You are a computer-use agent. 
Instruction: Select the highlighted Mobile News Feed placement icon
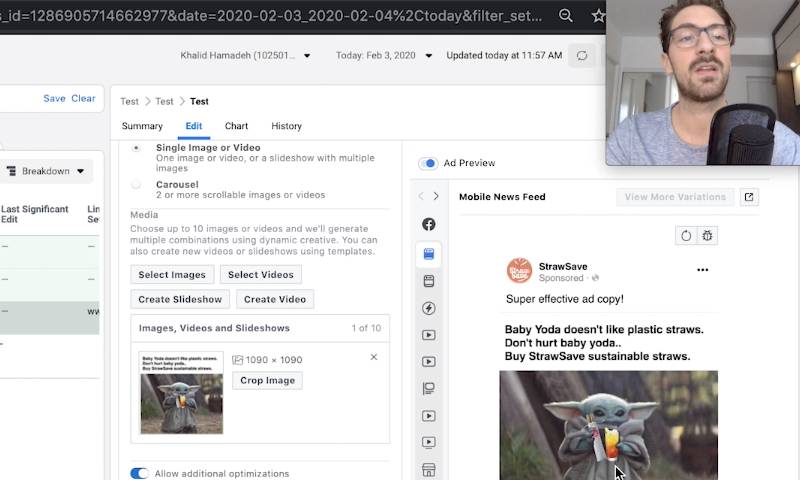point(429,254)
